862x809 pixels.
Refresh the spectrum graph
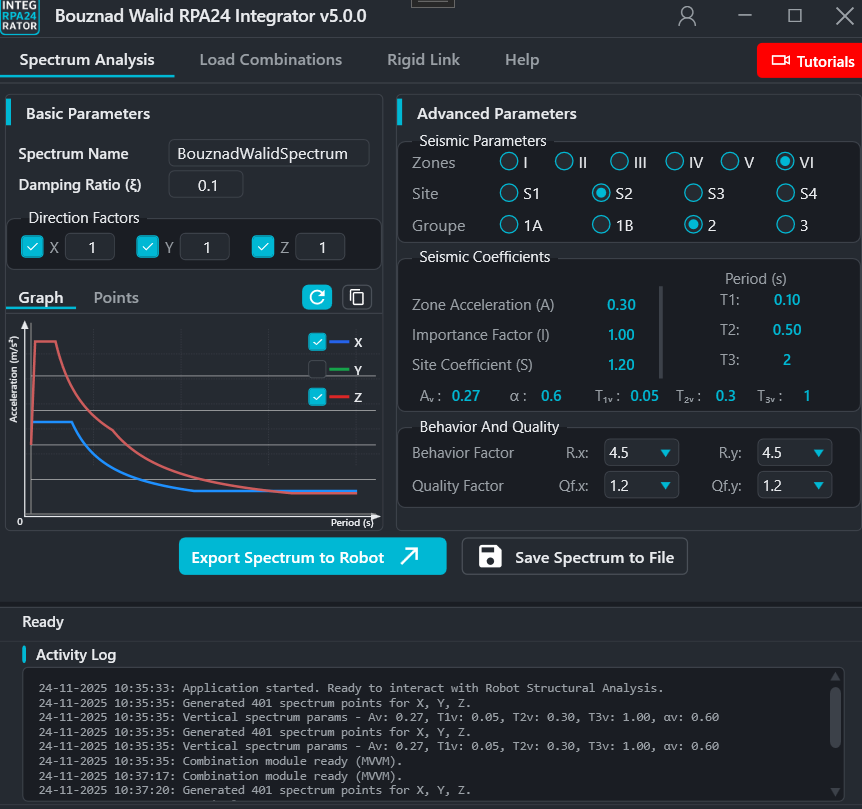pos(317,297)
